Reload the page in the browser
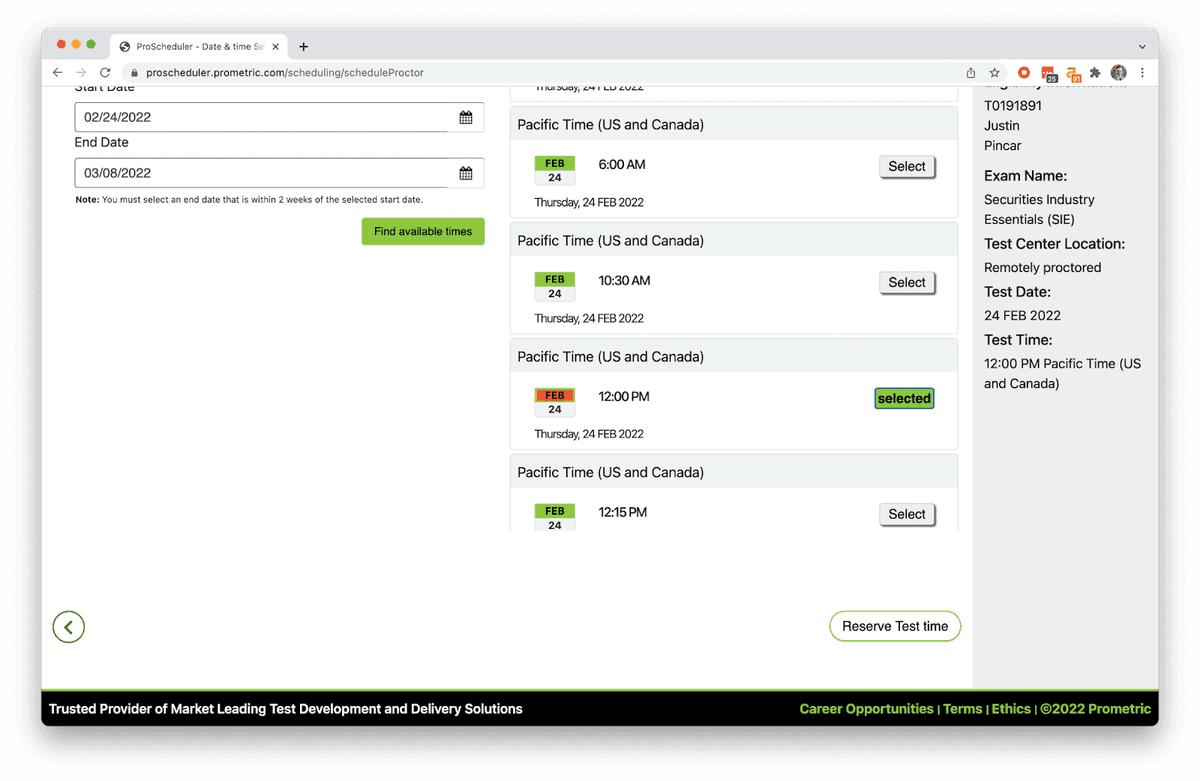The height and width of the screenshot is (781, 1200). (105, 73)
